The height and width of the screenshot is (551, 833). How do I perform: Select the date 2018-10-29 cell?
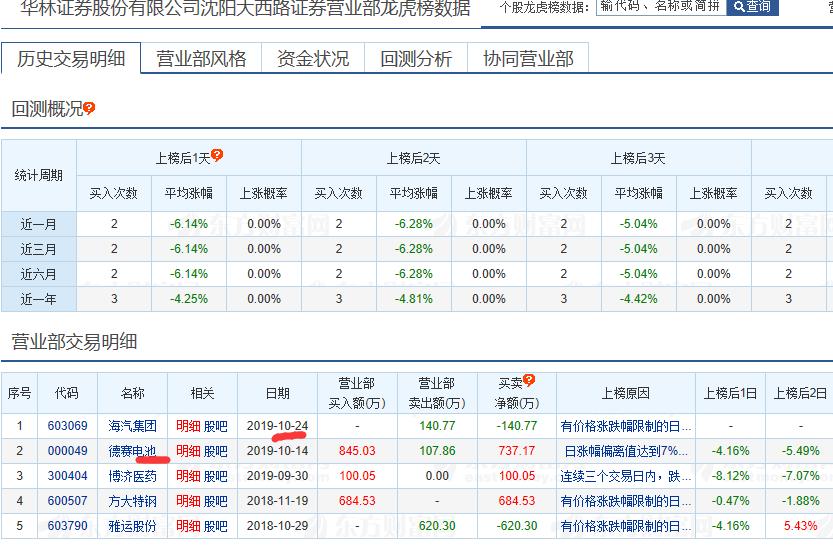tap(277, 525)
